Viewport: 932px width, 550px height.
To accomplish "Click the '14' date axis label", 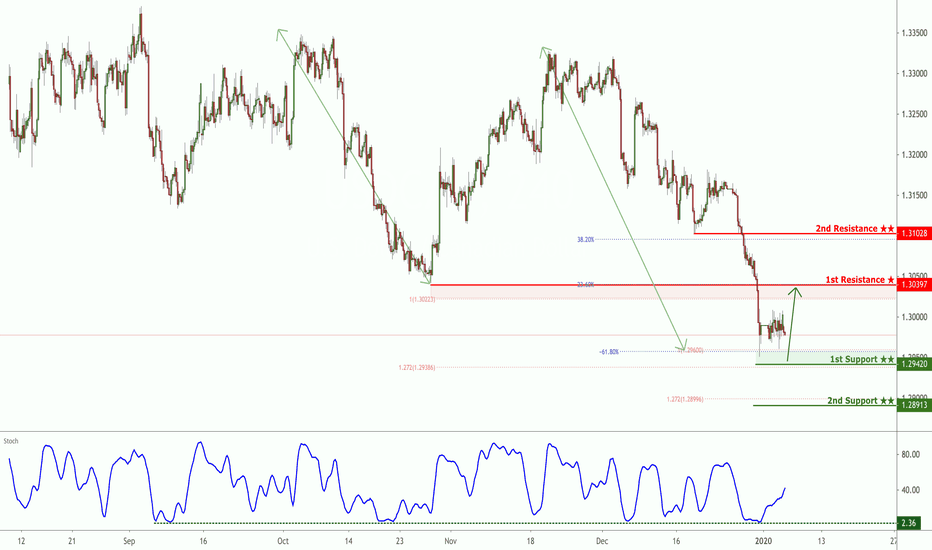I will [348, 541].
